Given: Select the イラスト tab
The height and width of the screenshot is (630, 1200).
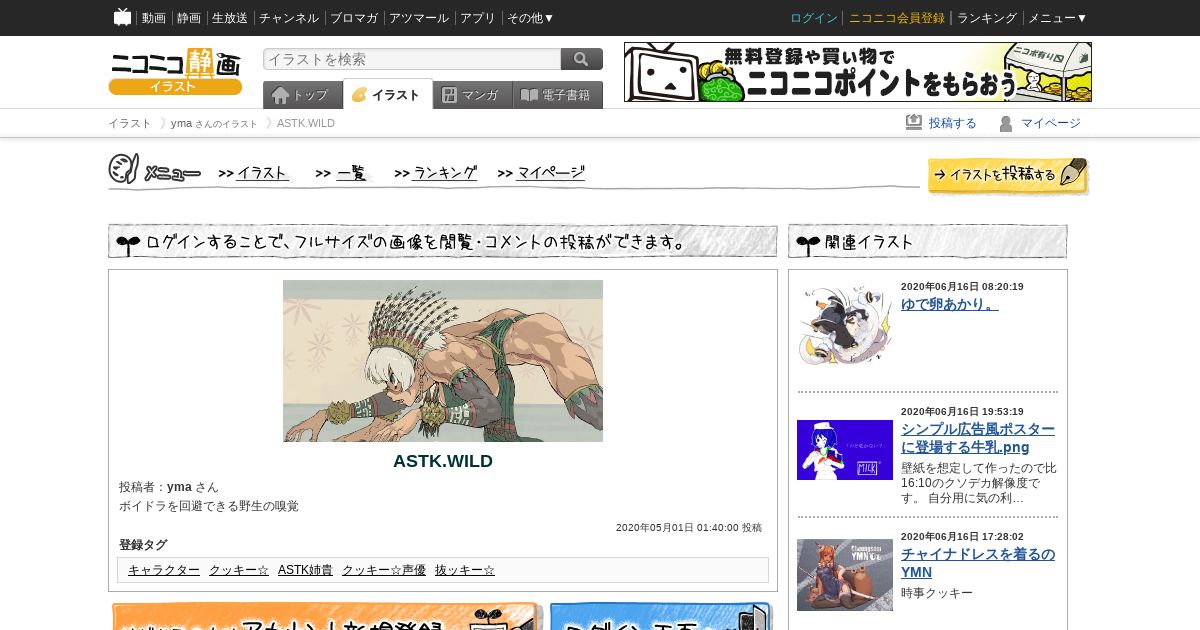Looking at the screenshot, I should click(x=388, y=95).
